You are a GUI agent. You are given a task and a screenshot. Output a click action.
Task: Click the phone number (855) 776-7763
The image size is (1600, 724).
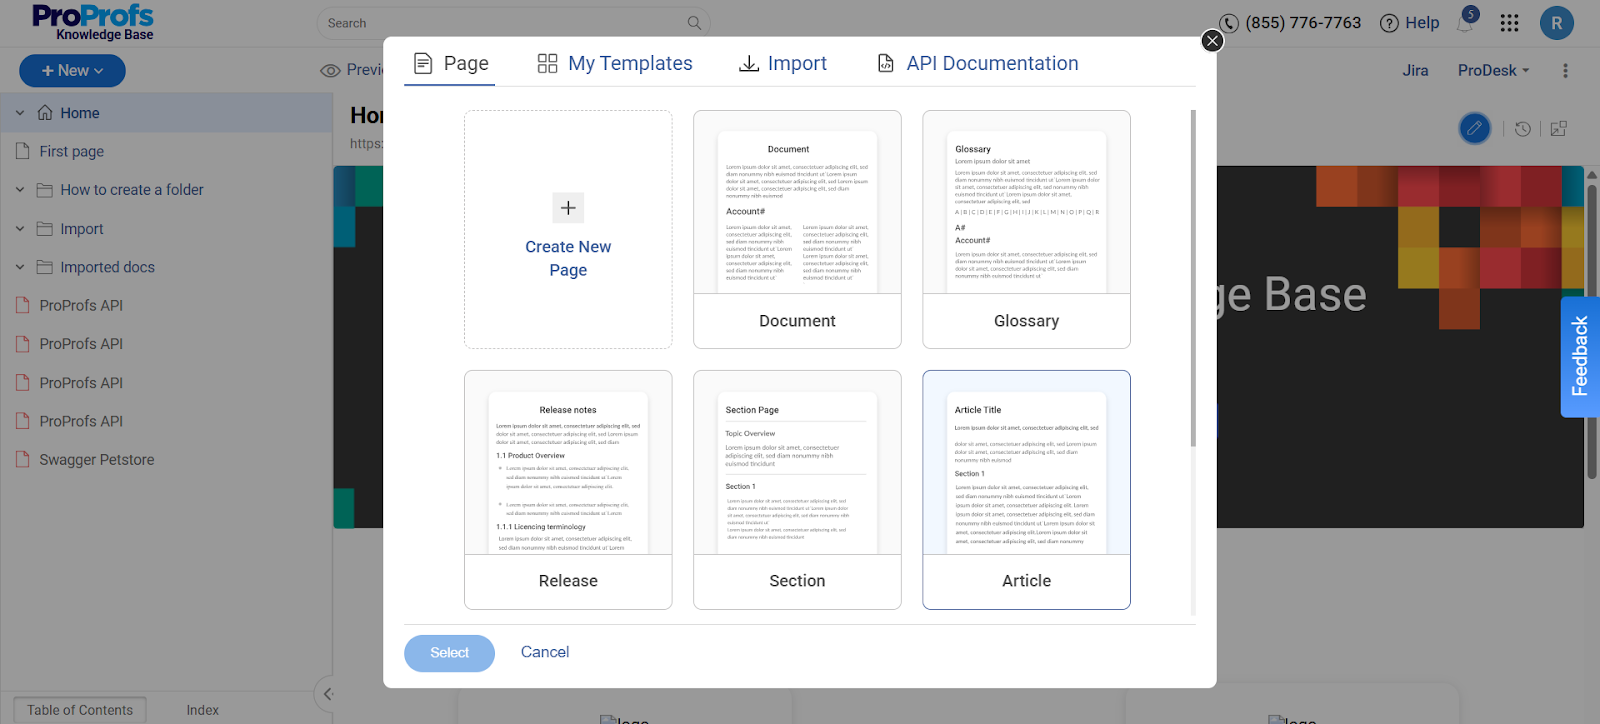[x=1303, y=23]
